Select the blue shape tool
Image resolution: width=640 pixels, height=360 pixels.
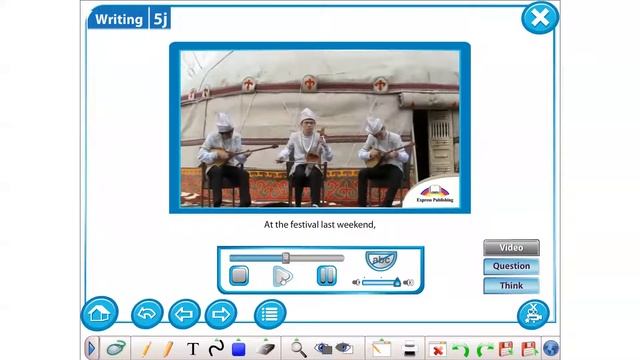pos(238,349)
